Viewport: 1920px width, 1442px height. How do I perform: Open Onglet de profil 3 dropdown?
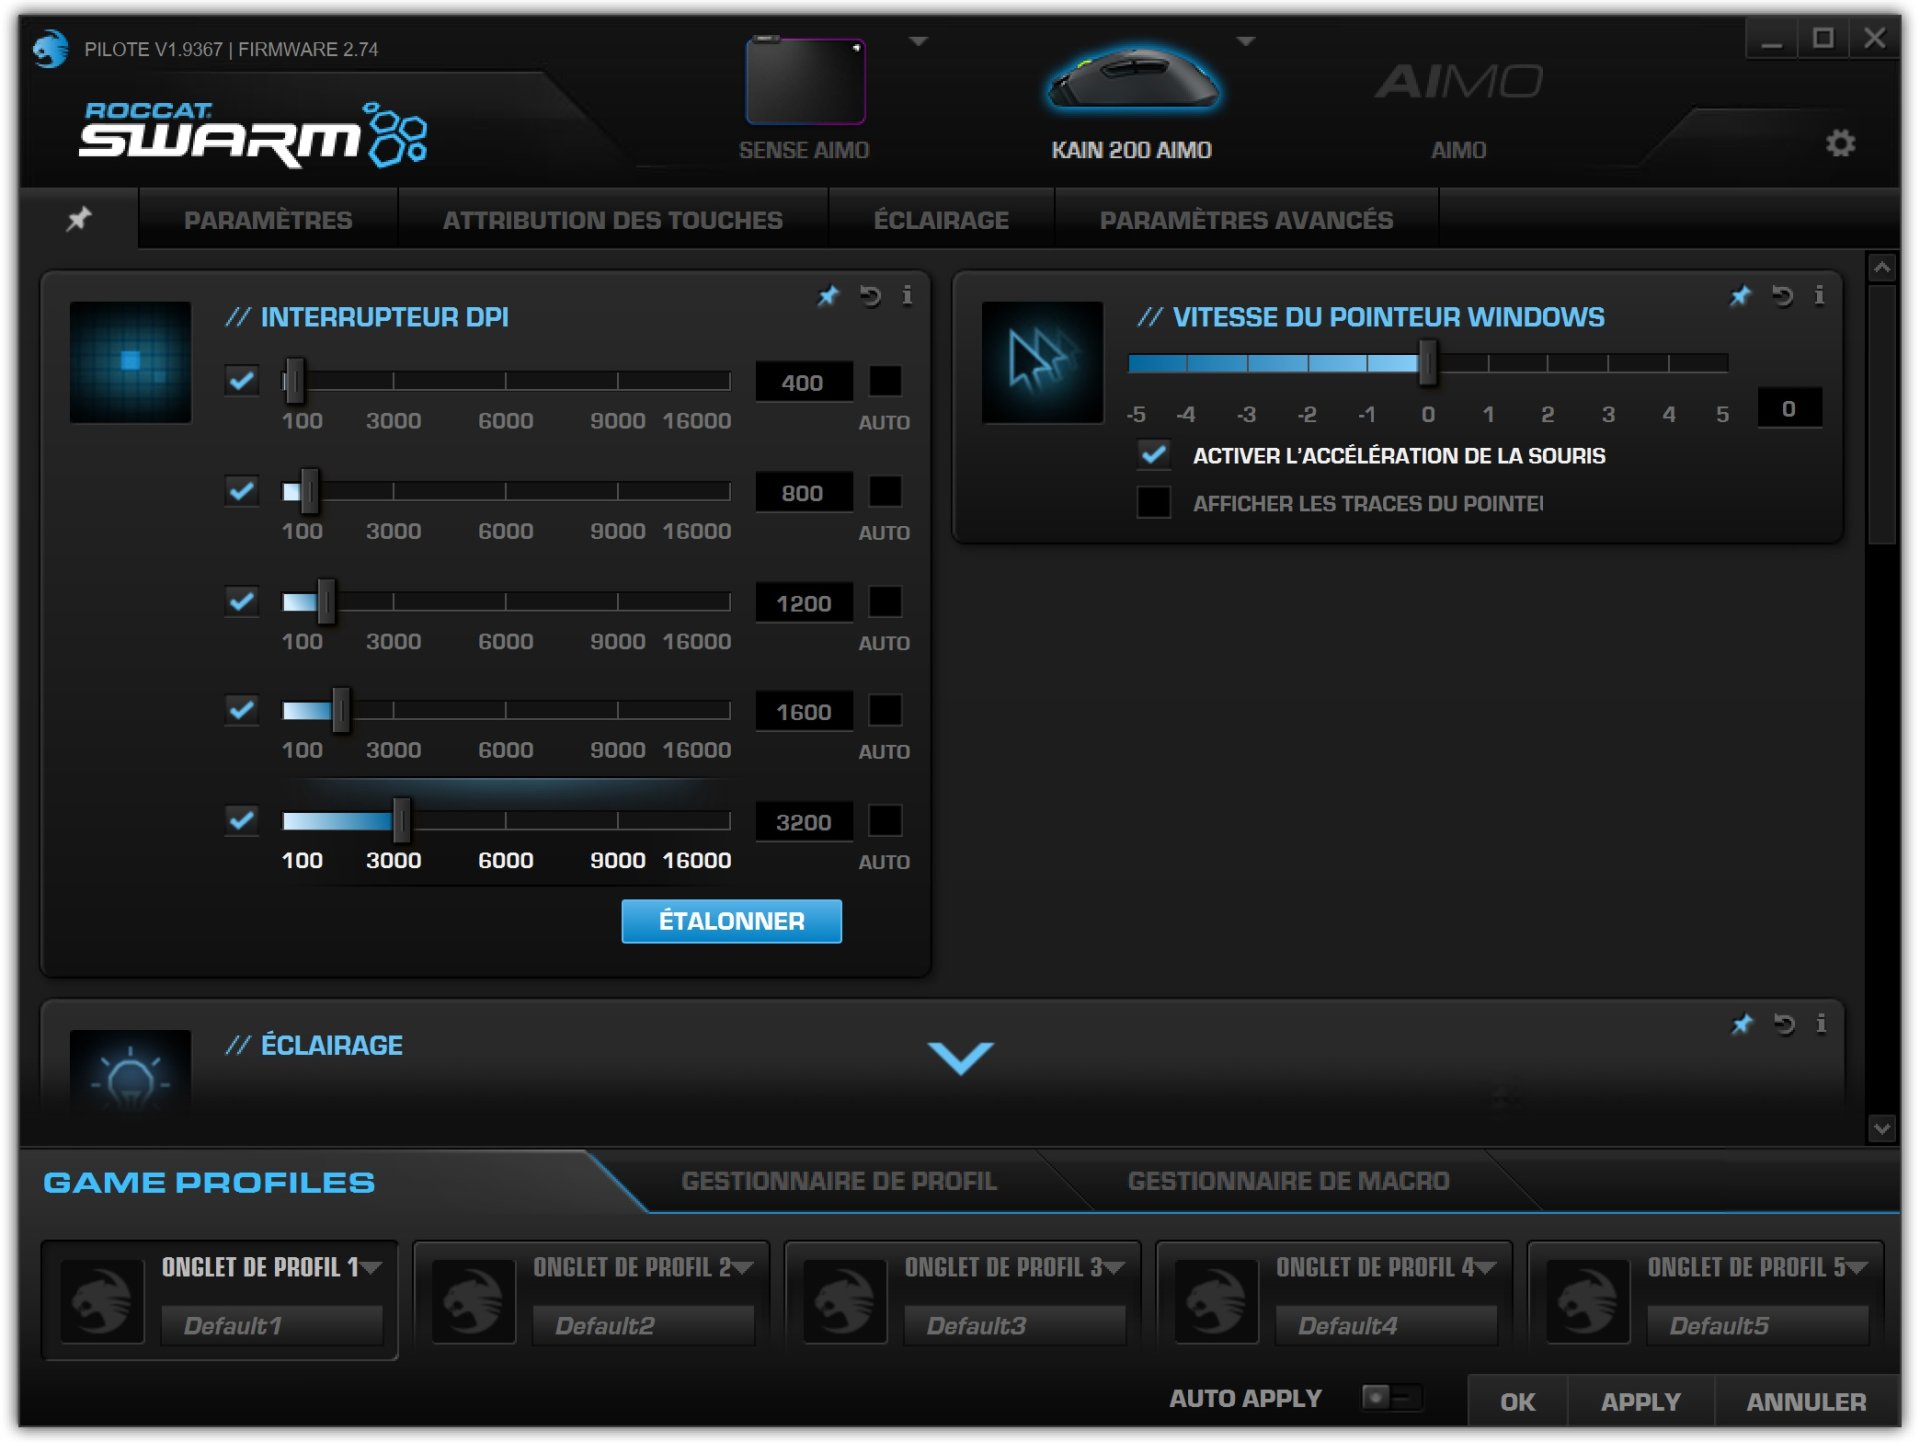(1115, 1268)
